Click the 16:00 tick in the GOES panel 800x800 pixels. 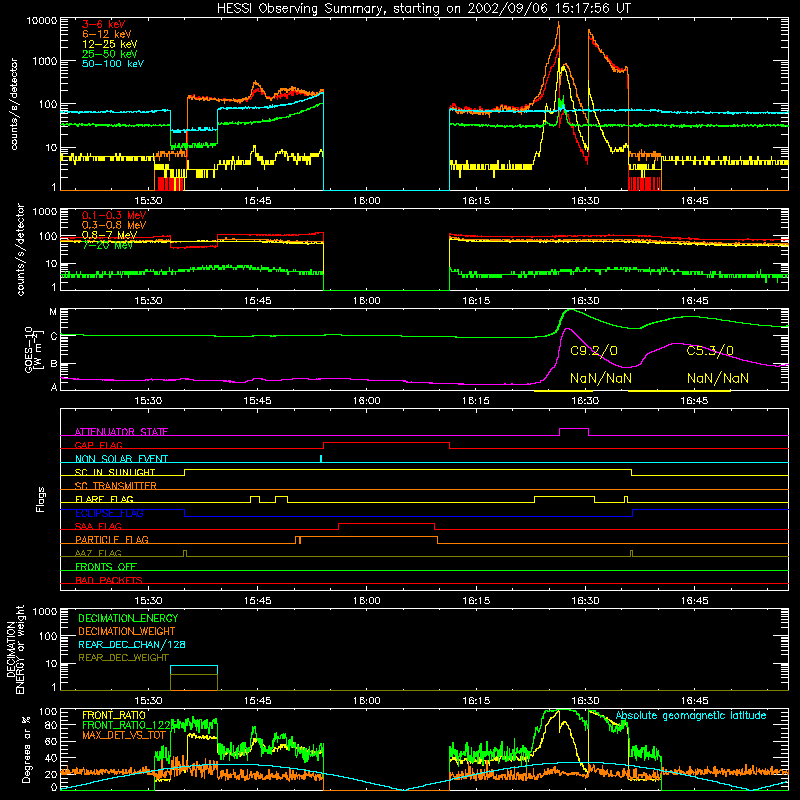click(366, 401)
